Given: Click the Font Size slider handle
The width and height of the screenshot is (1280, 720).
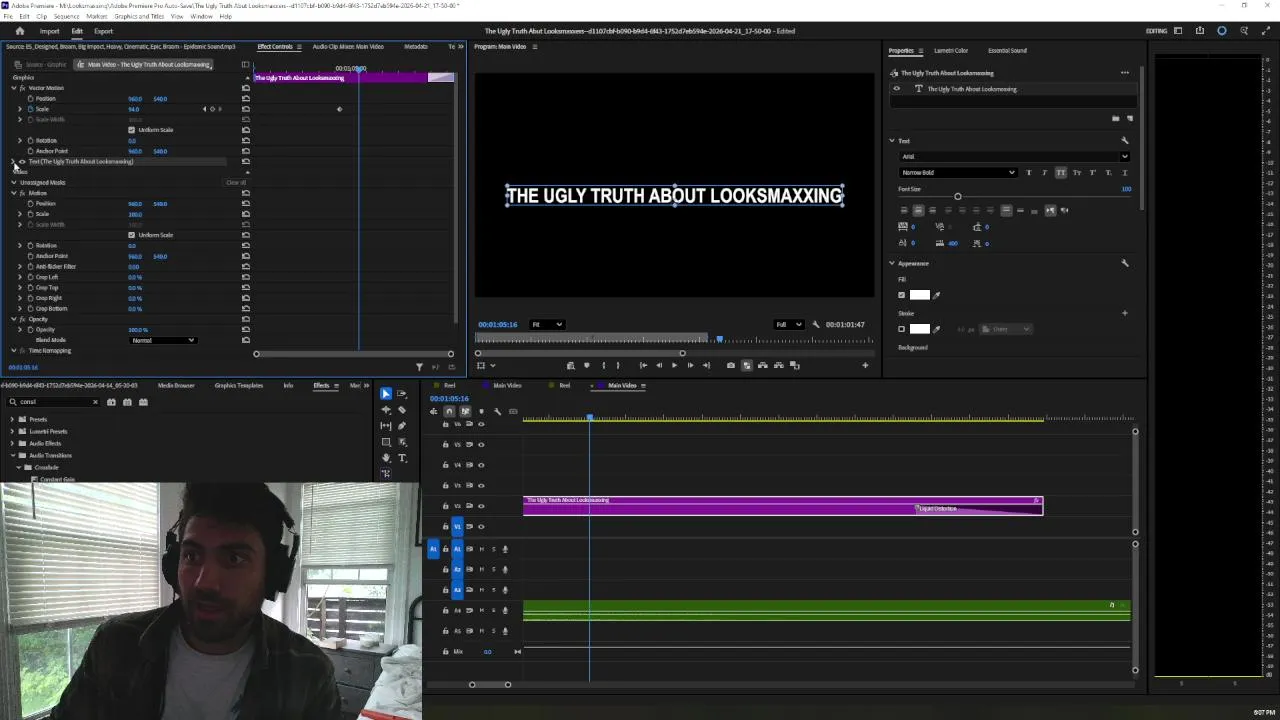Looking at the screenshot, I should [957, 197].
